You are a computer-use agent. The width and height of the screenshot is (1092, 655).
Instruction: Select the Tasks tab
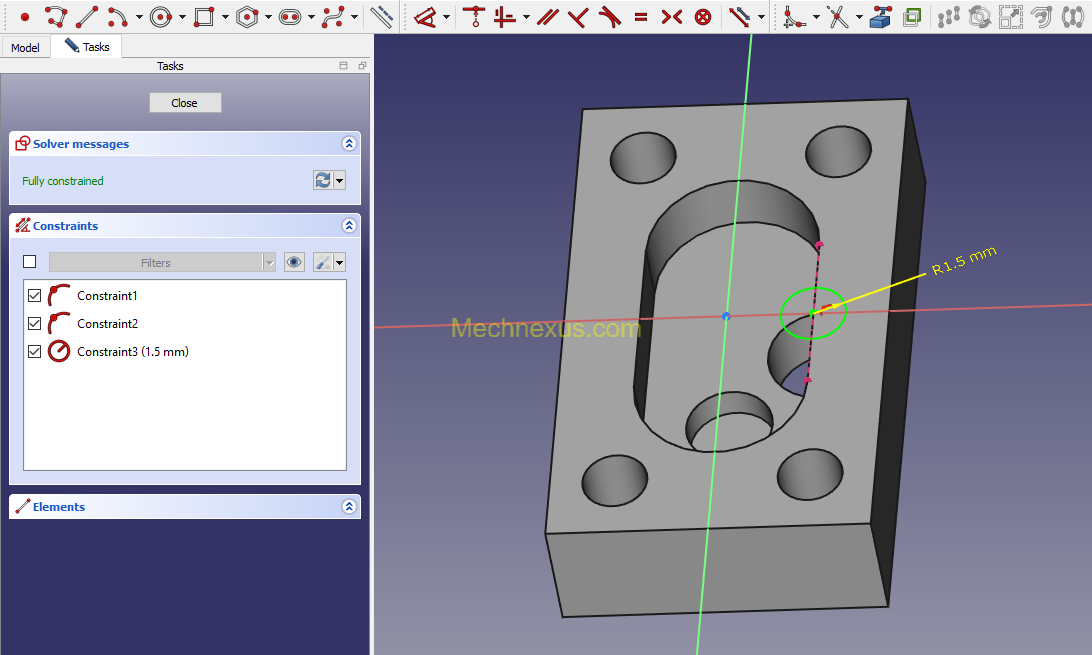pos(87,47)
